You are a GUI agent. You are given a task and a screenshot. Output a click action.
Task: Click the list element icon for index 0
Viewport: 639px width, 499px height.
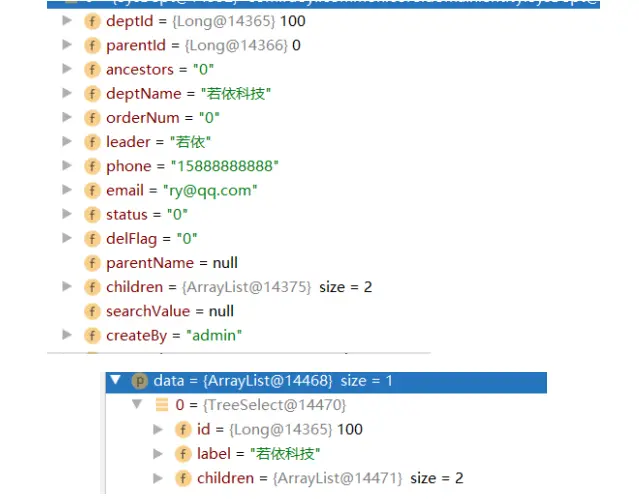tap(162, 405)
